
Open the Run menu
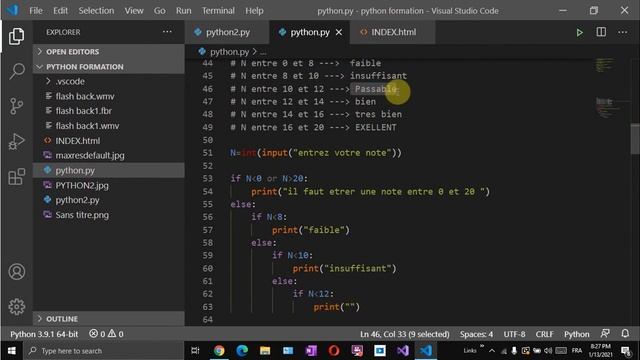coord(183,11)
